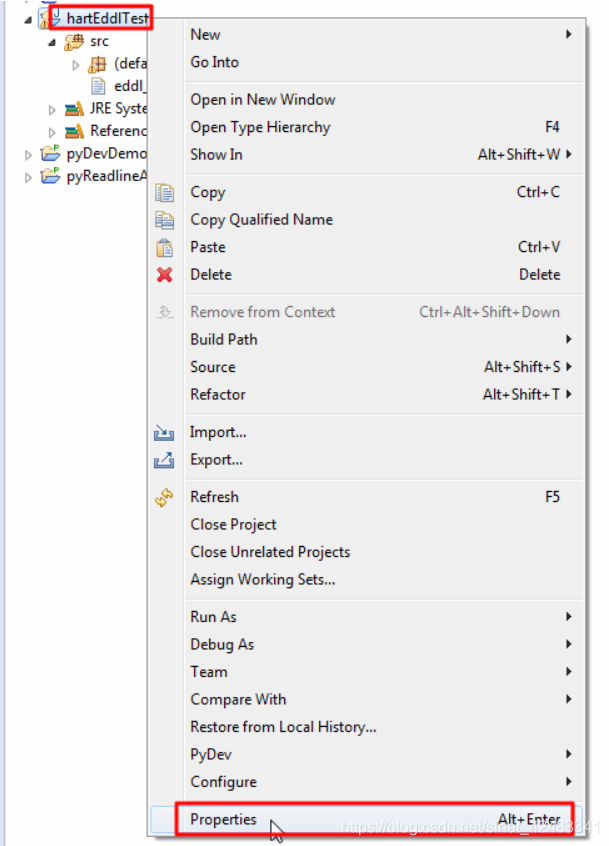Screen dimensions: 609x846
Task: Expand the pyReadline project
Action: tap(28, 178)
